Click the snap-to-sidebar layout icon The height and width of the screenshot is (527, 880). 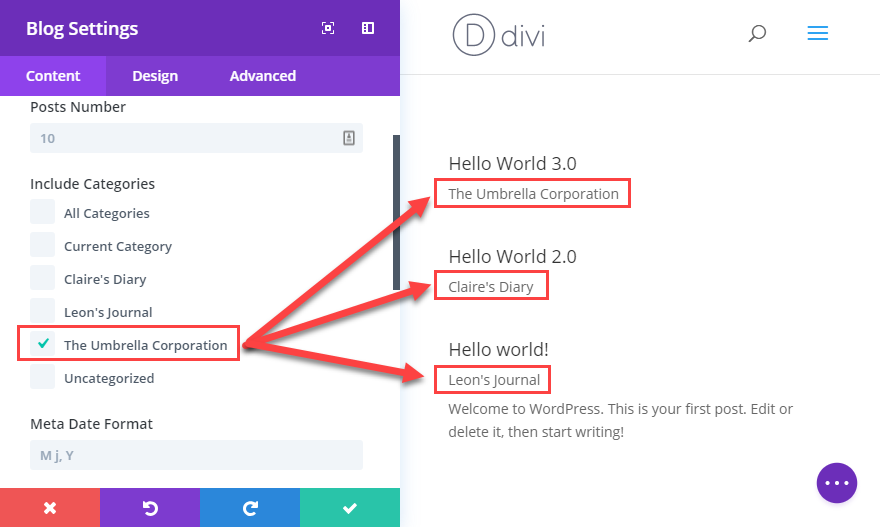coord(368,28)
